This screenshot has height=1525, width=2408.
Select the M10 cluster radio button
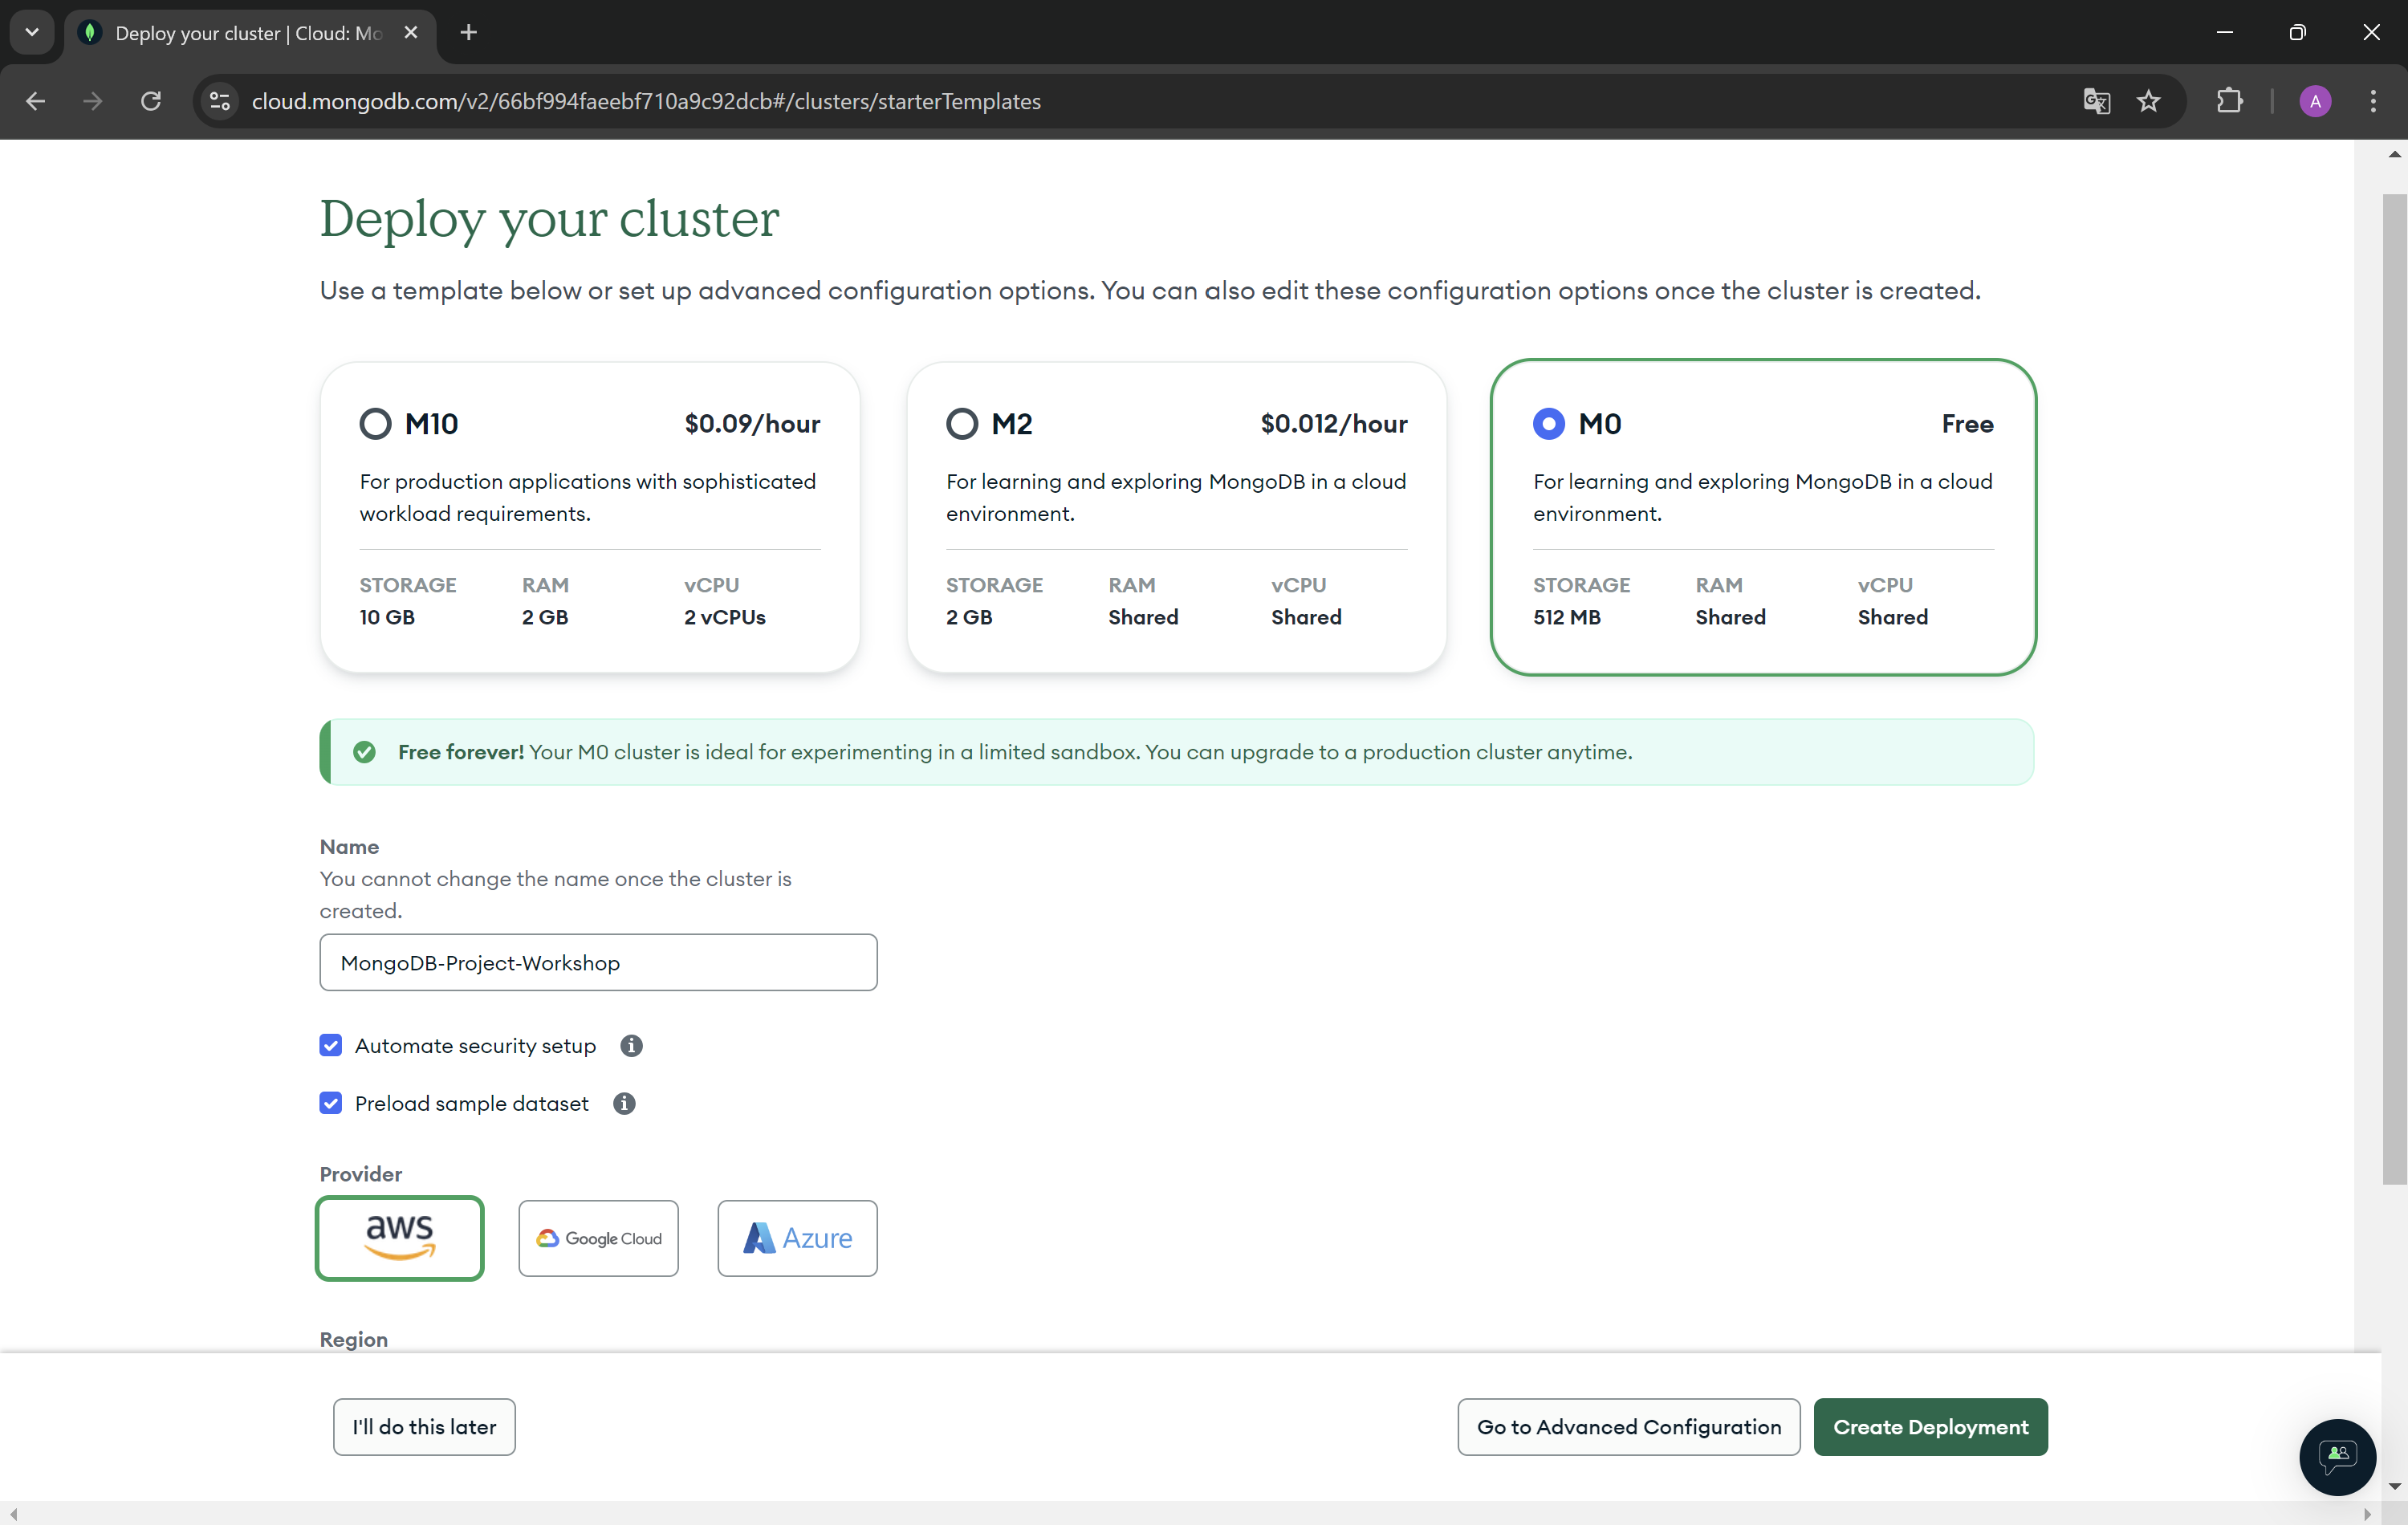coord(375,424)
